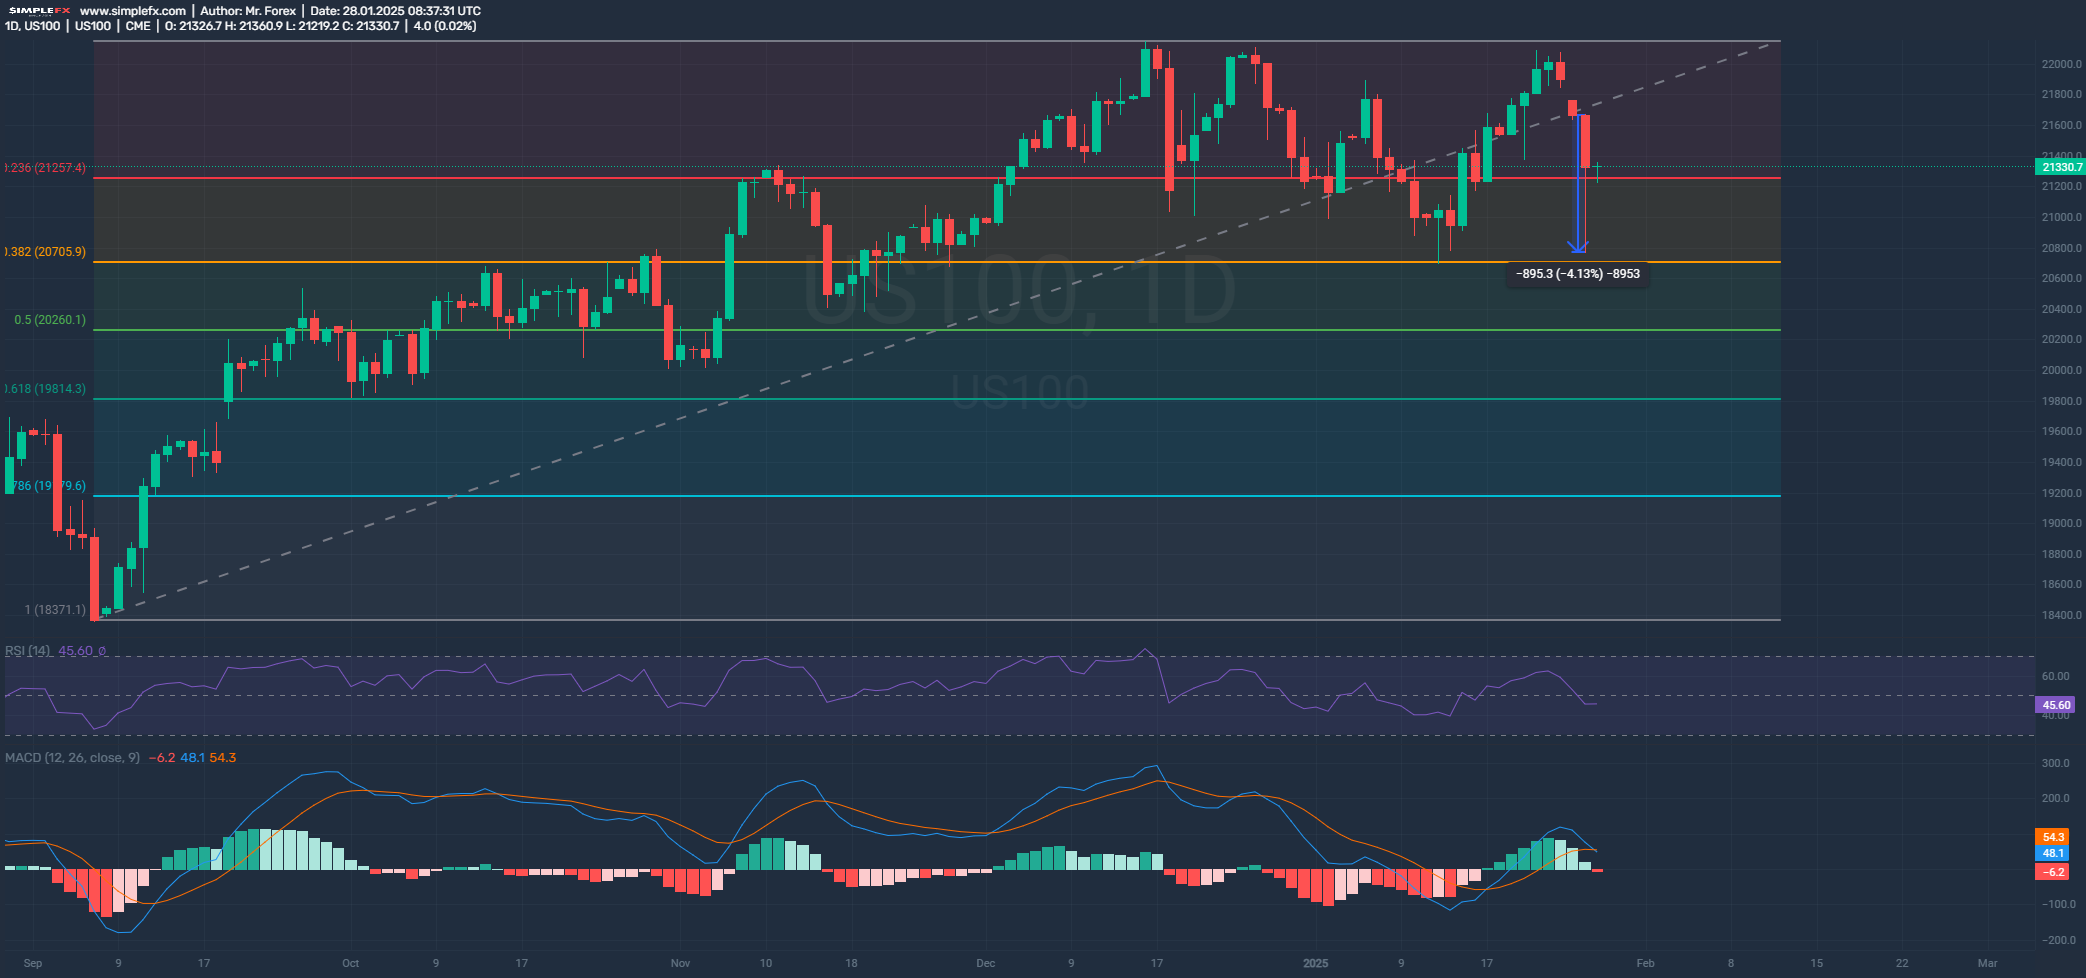Click the -895.3 (-4.13%) measurement label
The image size is (2086, 978).
(1577, 274)
